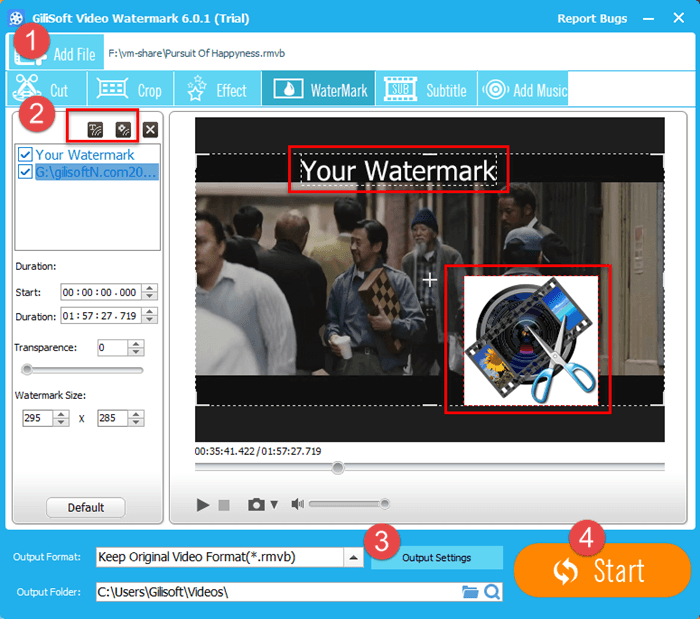
Task: Uncheck the 'Your Watermark' checkbox
Action: (x=25, y=155)
